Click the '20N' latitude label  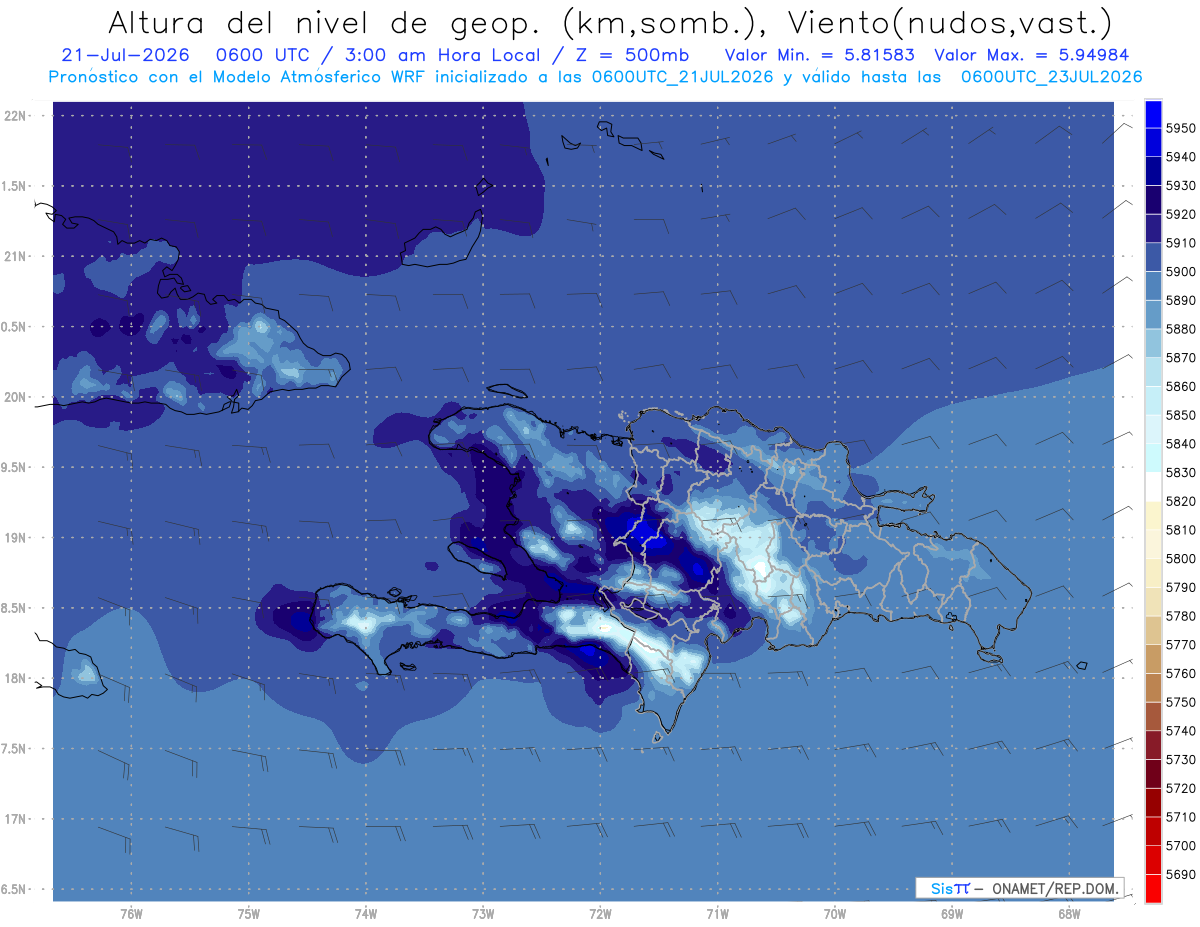[x=17, y=397]
